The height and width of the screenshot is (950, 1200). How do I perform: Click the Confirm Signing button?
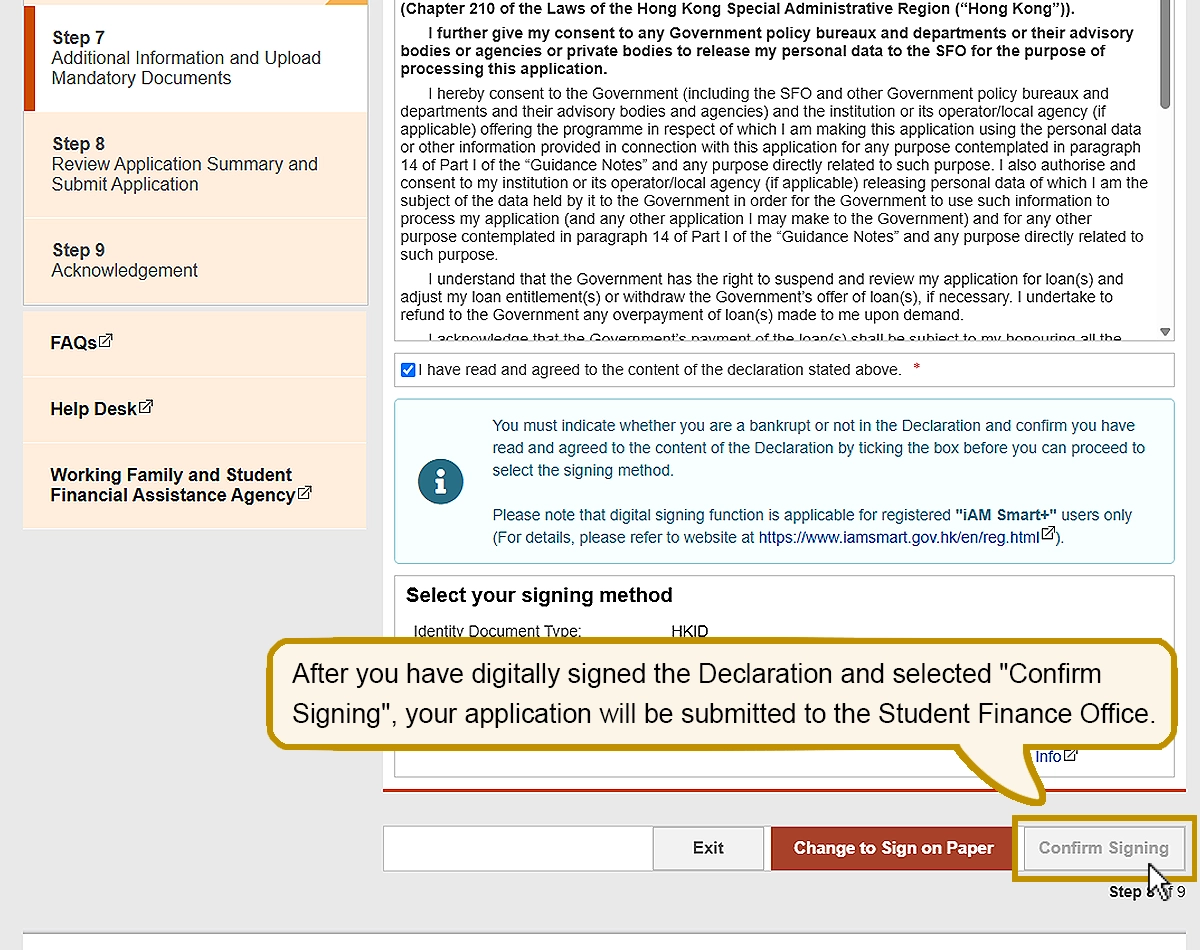[x=1103, y=848]
